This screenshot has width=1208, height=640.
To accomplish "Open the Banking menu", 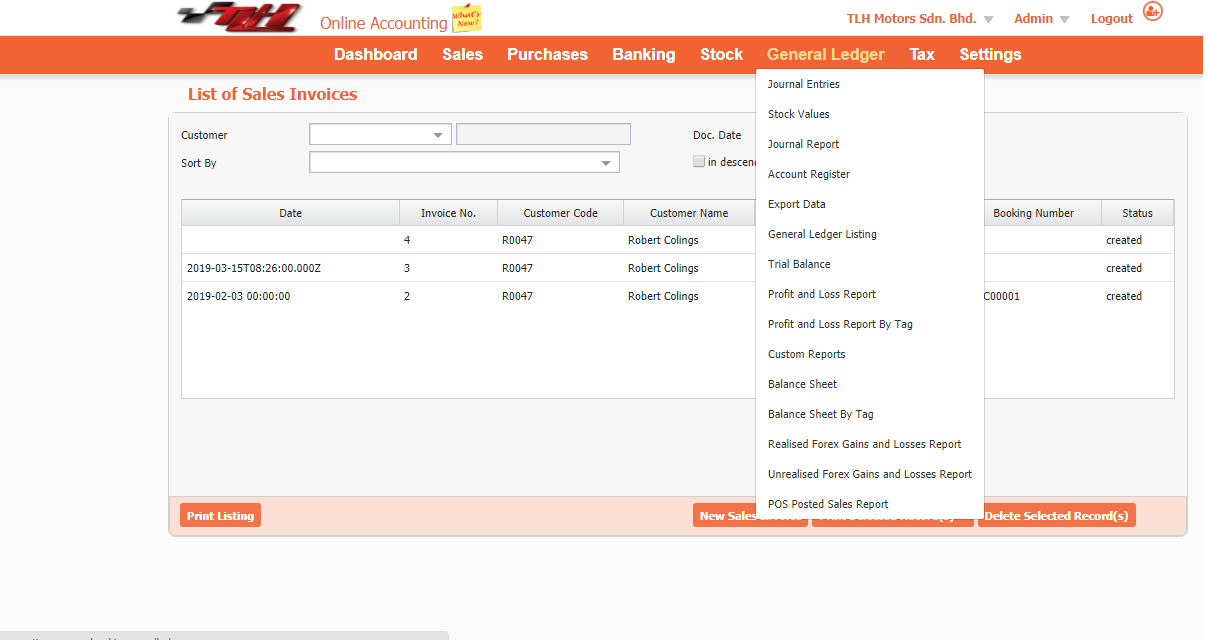I will pyautogui.click(x=643, y=54).
